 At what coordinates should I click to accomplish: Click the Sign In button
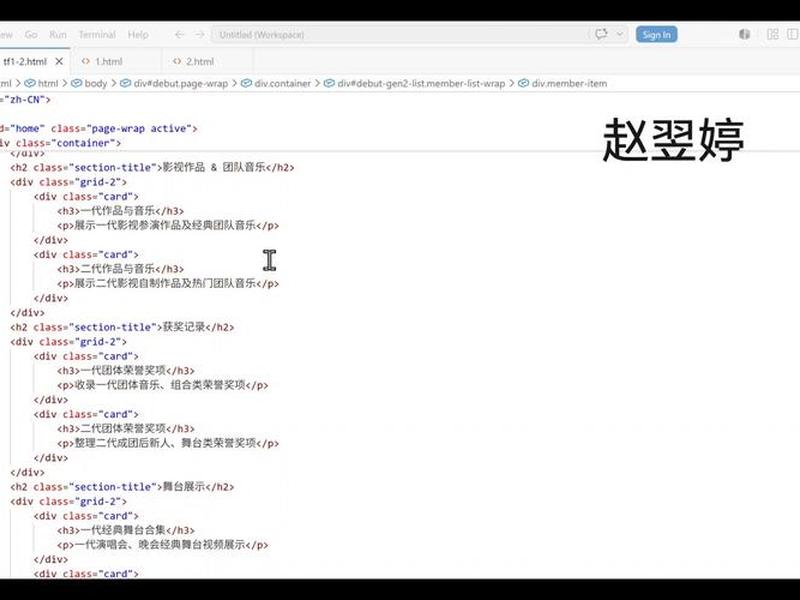click(656, 35)
